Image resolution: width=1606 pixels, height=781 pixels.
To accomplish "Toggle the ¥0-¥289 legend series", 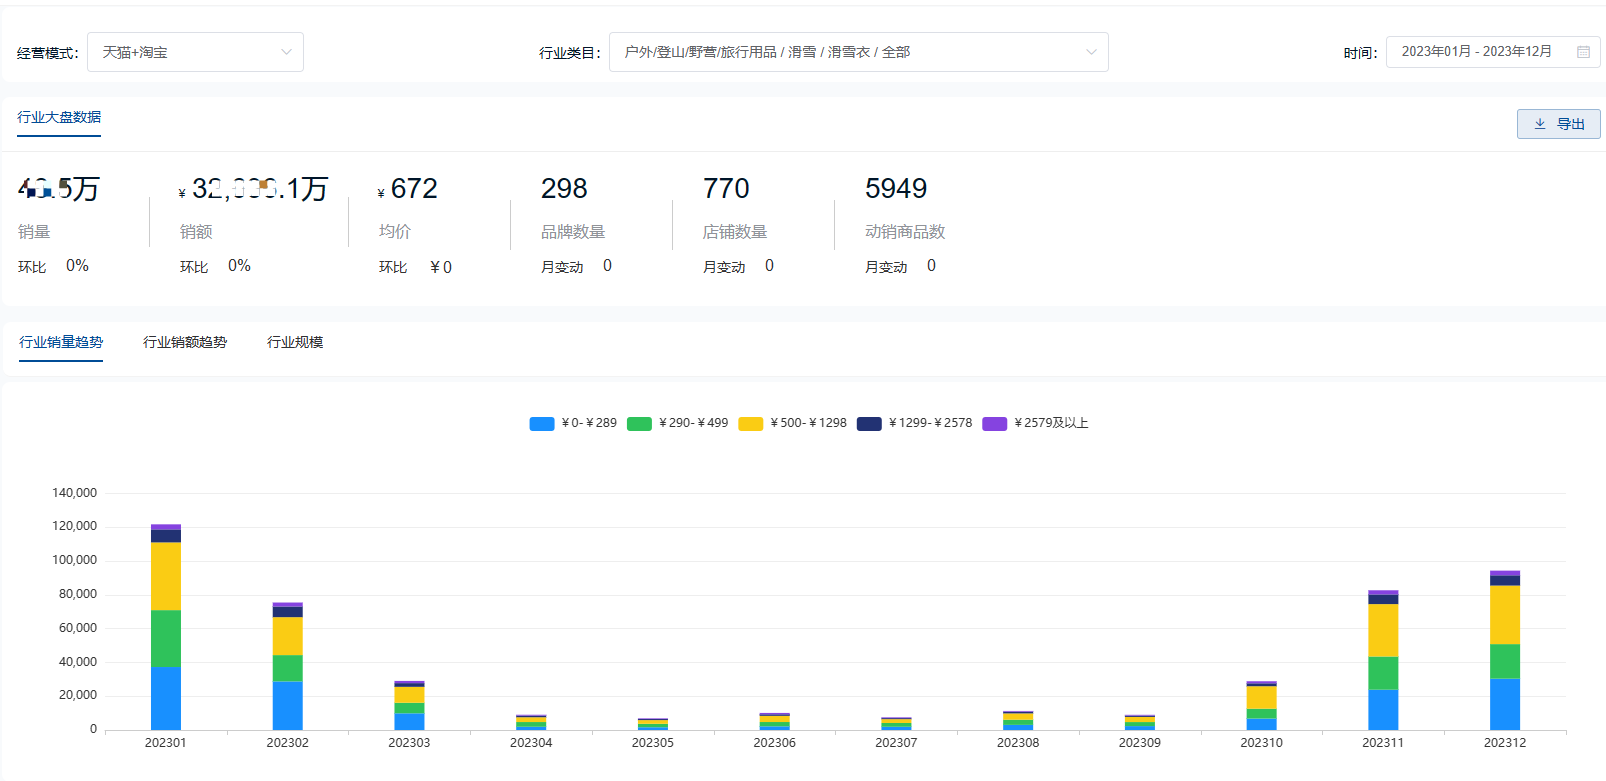I will click(x=573, y=423).
